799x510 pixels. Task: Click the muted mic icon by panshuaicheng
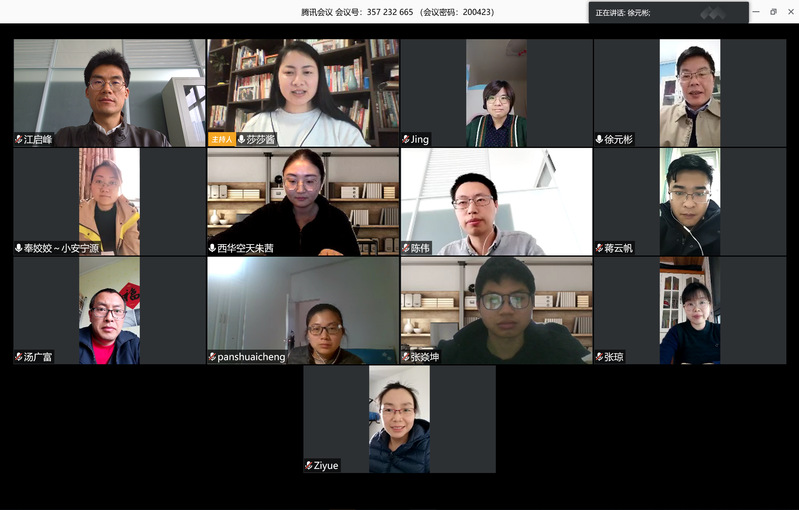point(212,357)
